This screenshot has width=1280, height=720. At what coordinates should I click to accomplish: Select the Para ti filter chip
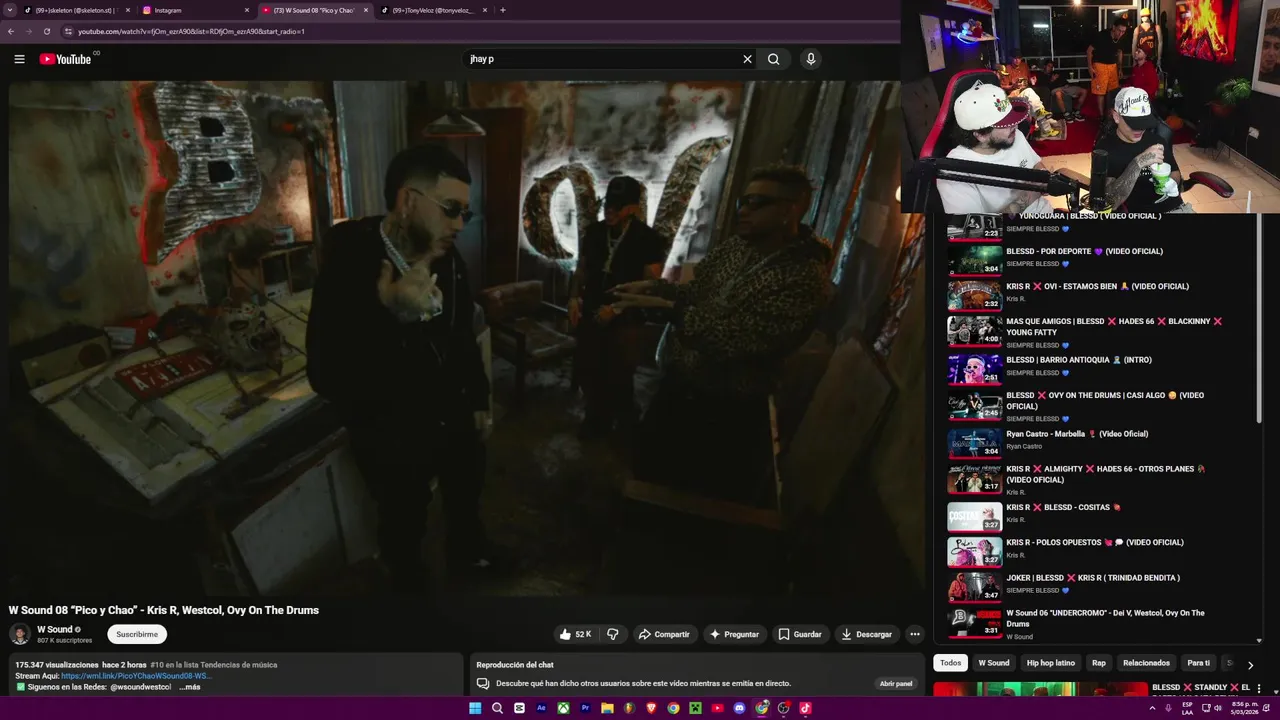click(x=1198, y=663)
